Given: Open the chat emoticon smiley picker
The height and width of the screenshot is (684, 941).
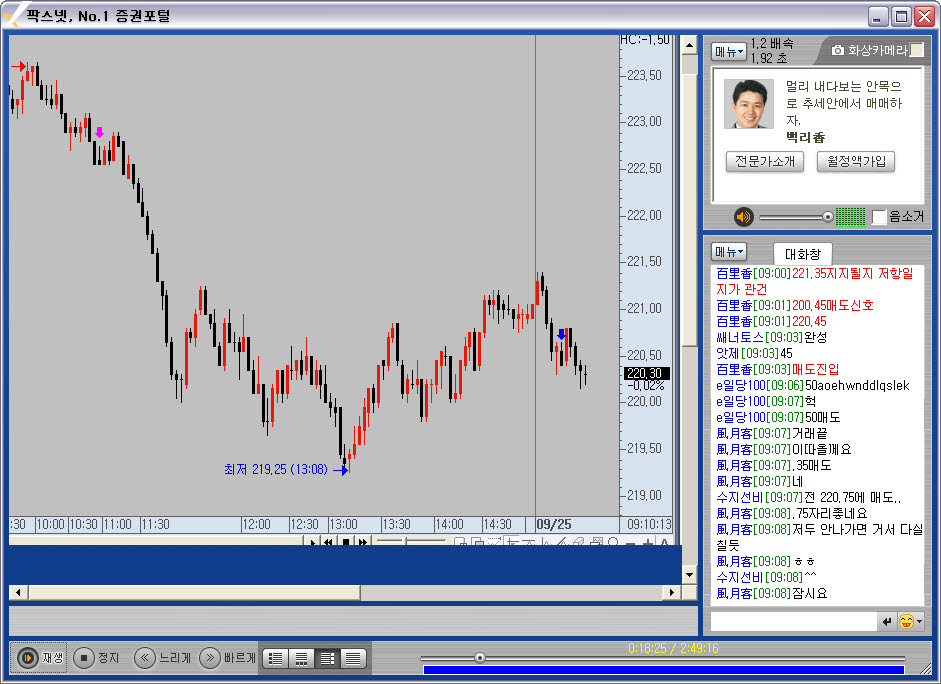Looking at the screenshot, I should click(x=908, y=622).
